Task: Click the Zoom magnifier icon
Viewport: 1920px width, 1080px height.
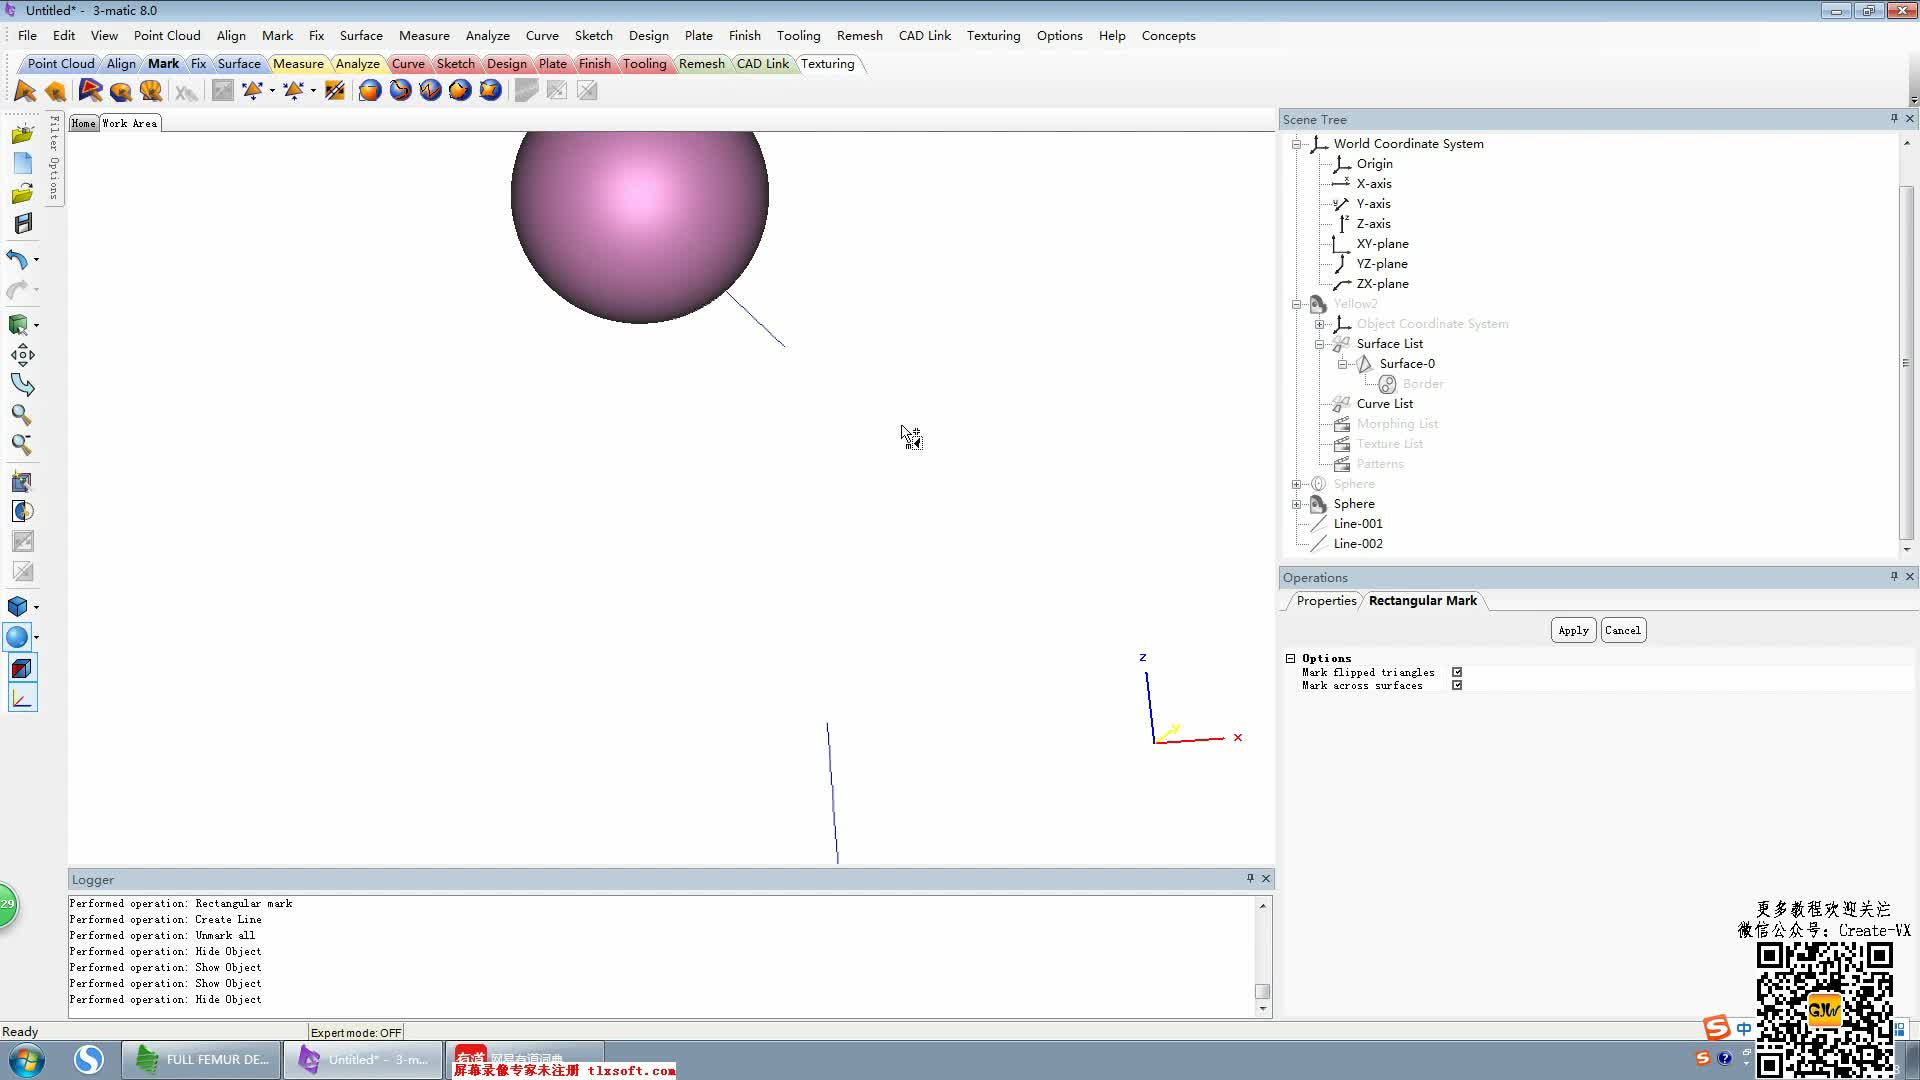Action: pyautogui.click(x=21, y=415)
